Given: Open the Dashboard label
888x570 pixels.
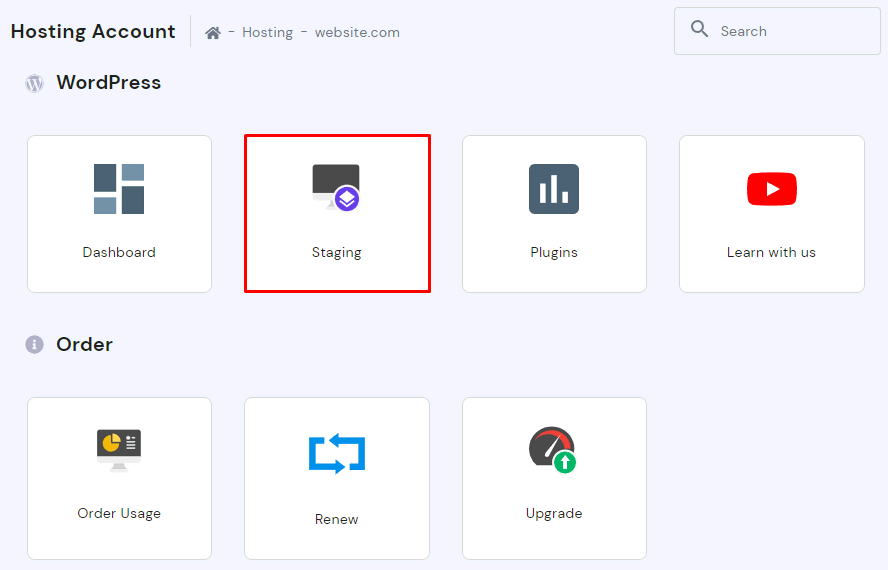Looking at the screenshot, I should 119,253.
